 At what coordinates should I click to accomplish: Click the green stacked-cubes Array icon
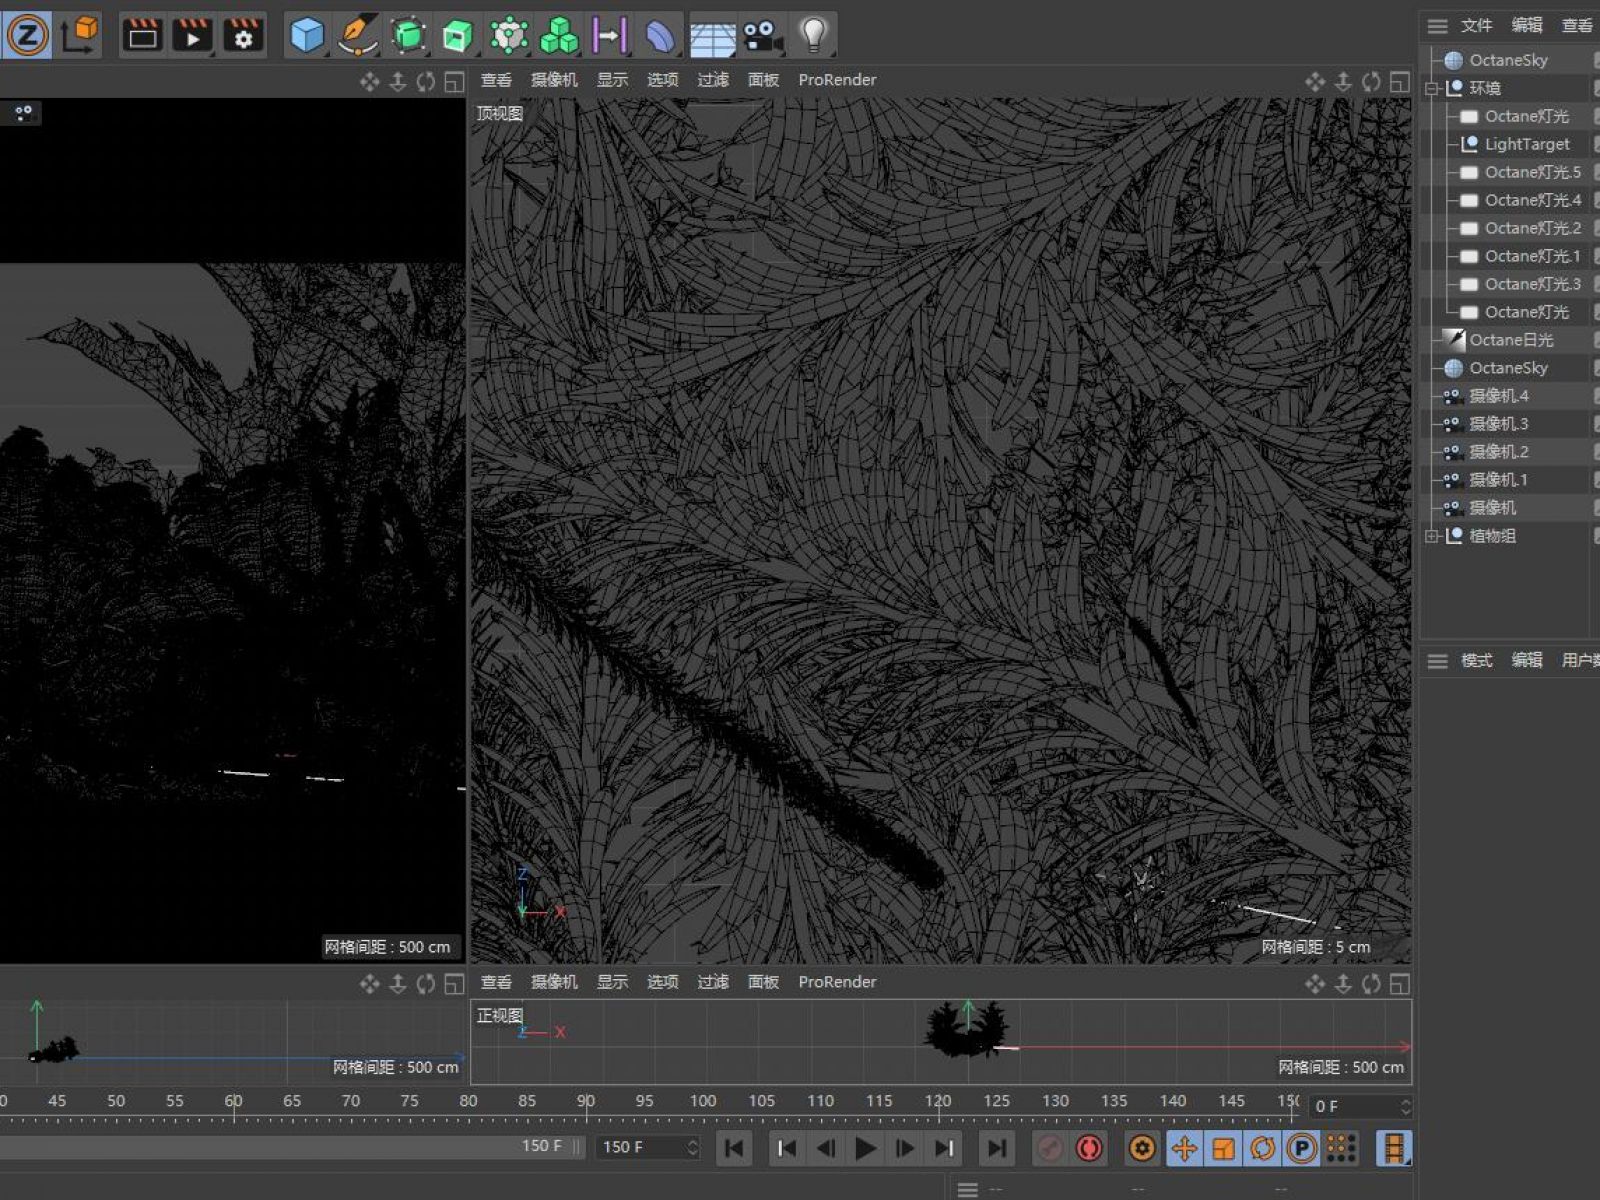[559, 36]
